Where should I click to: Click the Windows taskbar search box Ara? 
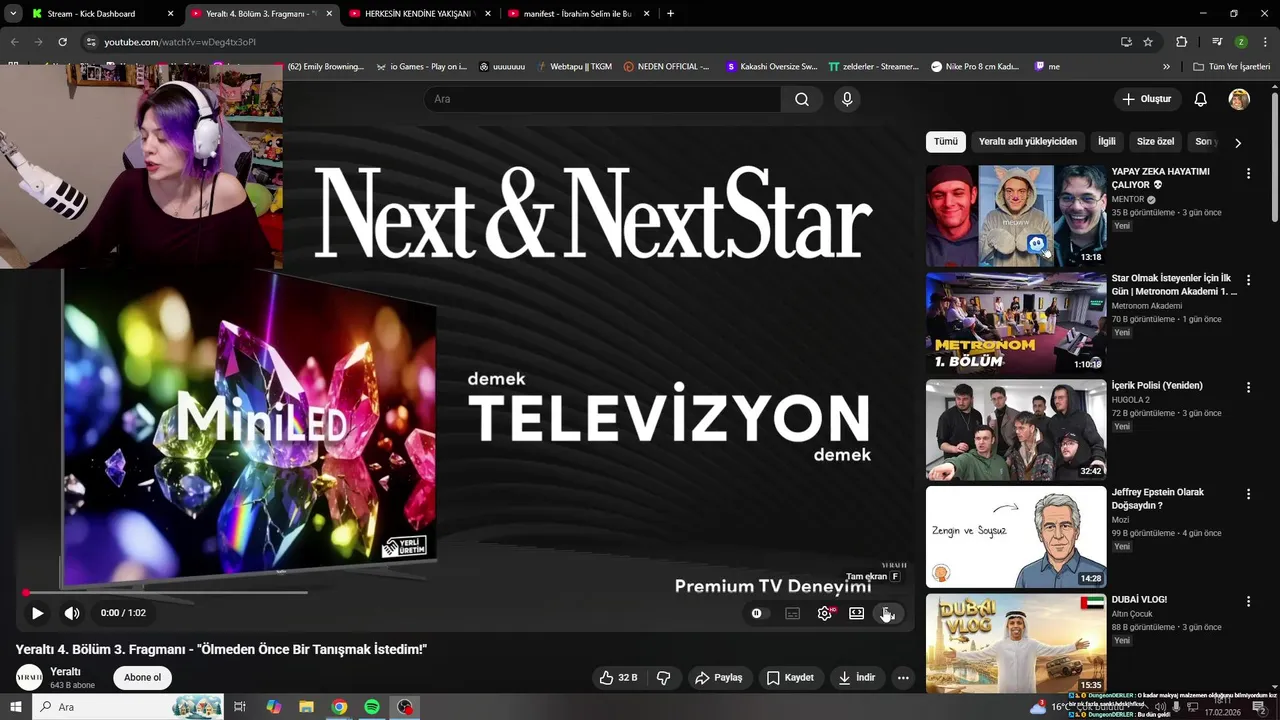point(128,707)
